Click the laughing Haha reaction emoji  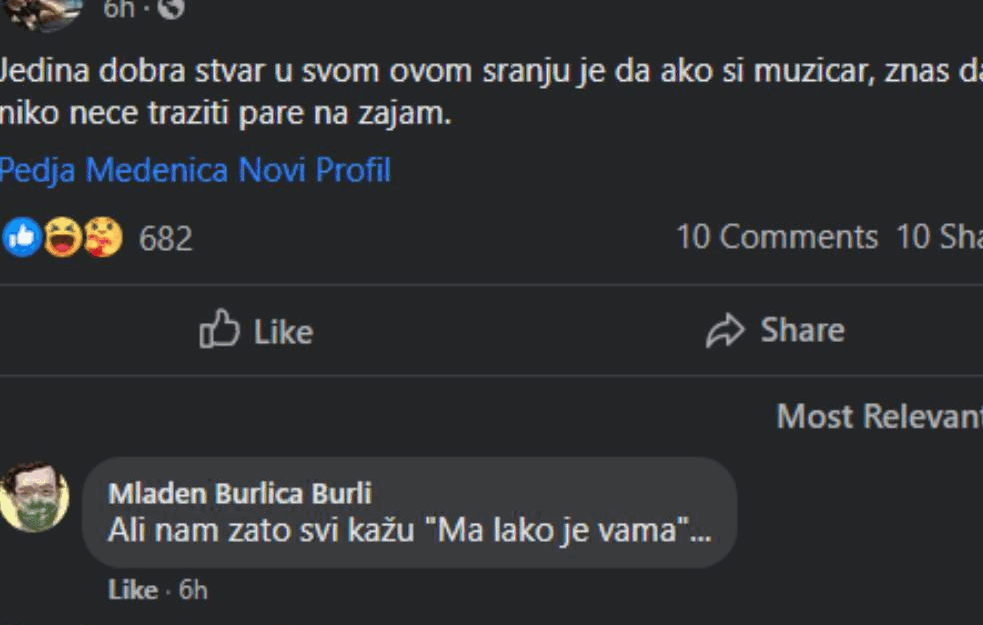(62, 237)
